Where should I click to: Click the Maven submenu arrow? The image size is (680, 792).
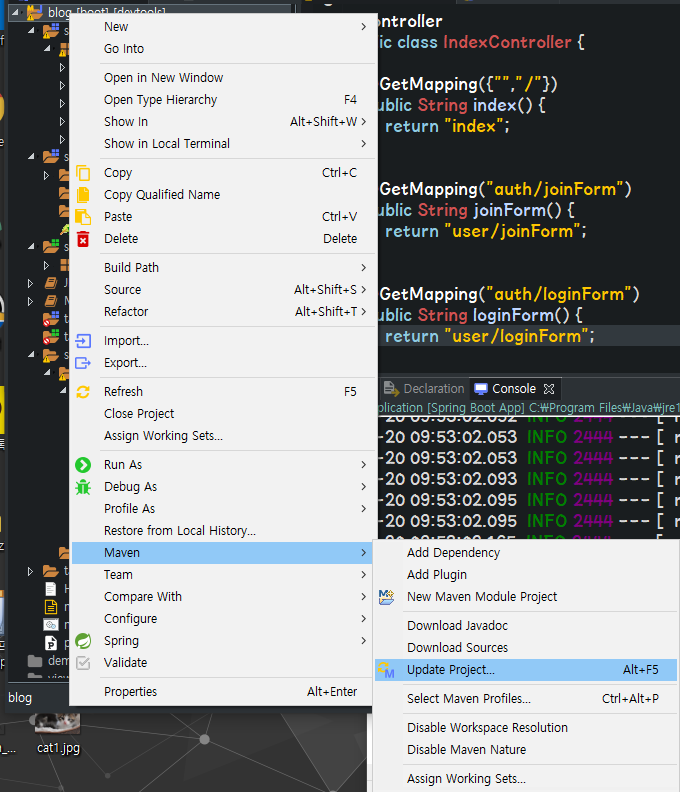[364, 553]
